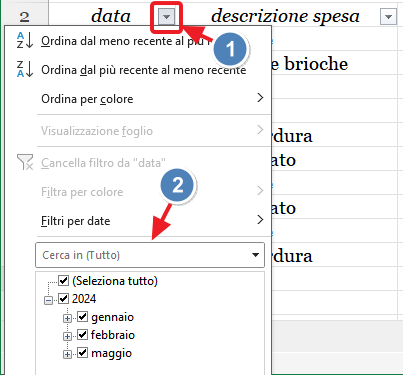The height and width of the screenshot is (375, 403).
Task: Expand the Ordina per colore chevron
Action: pos(260,98)
